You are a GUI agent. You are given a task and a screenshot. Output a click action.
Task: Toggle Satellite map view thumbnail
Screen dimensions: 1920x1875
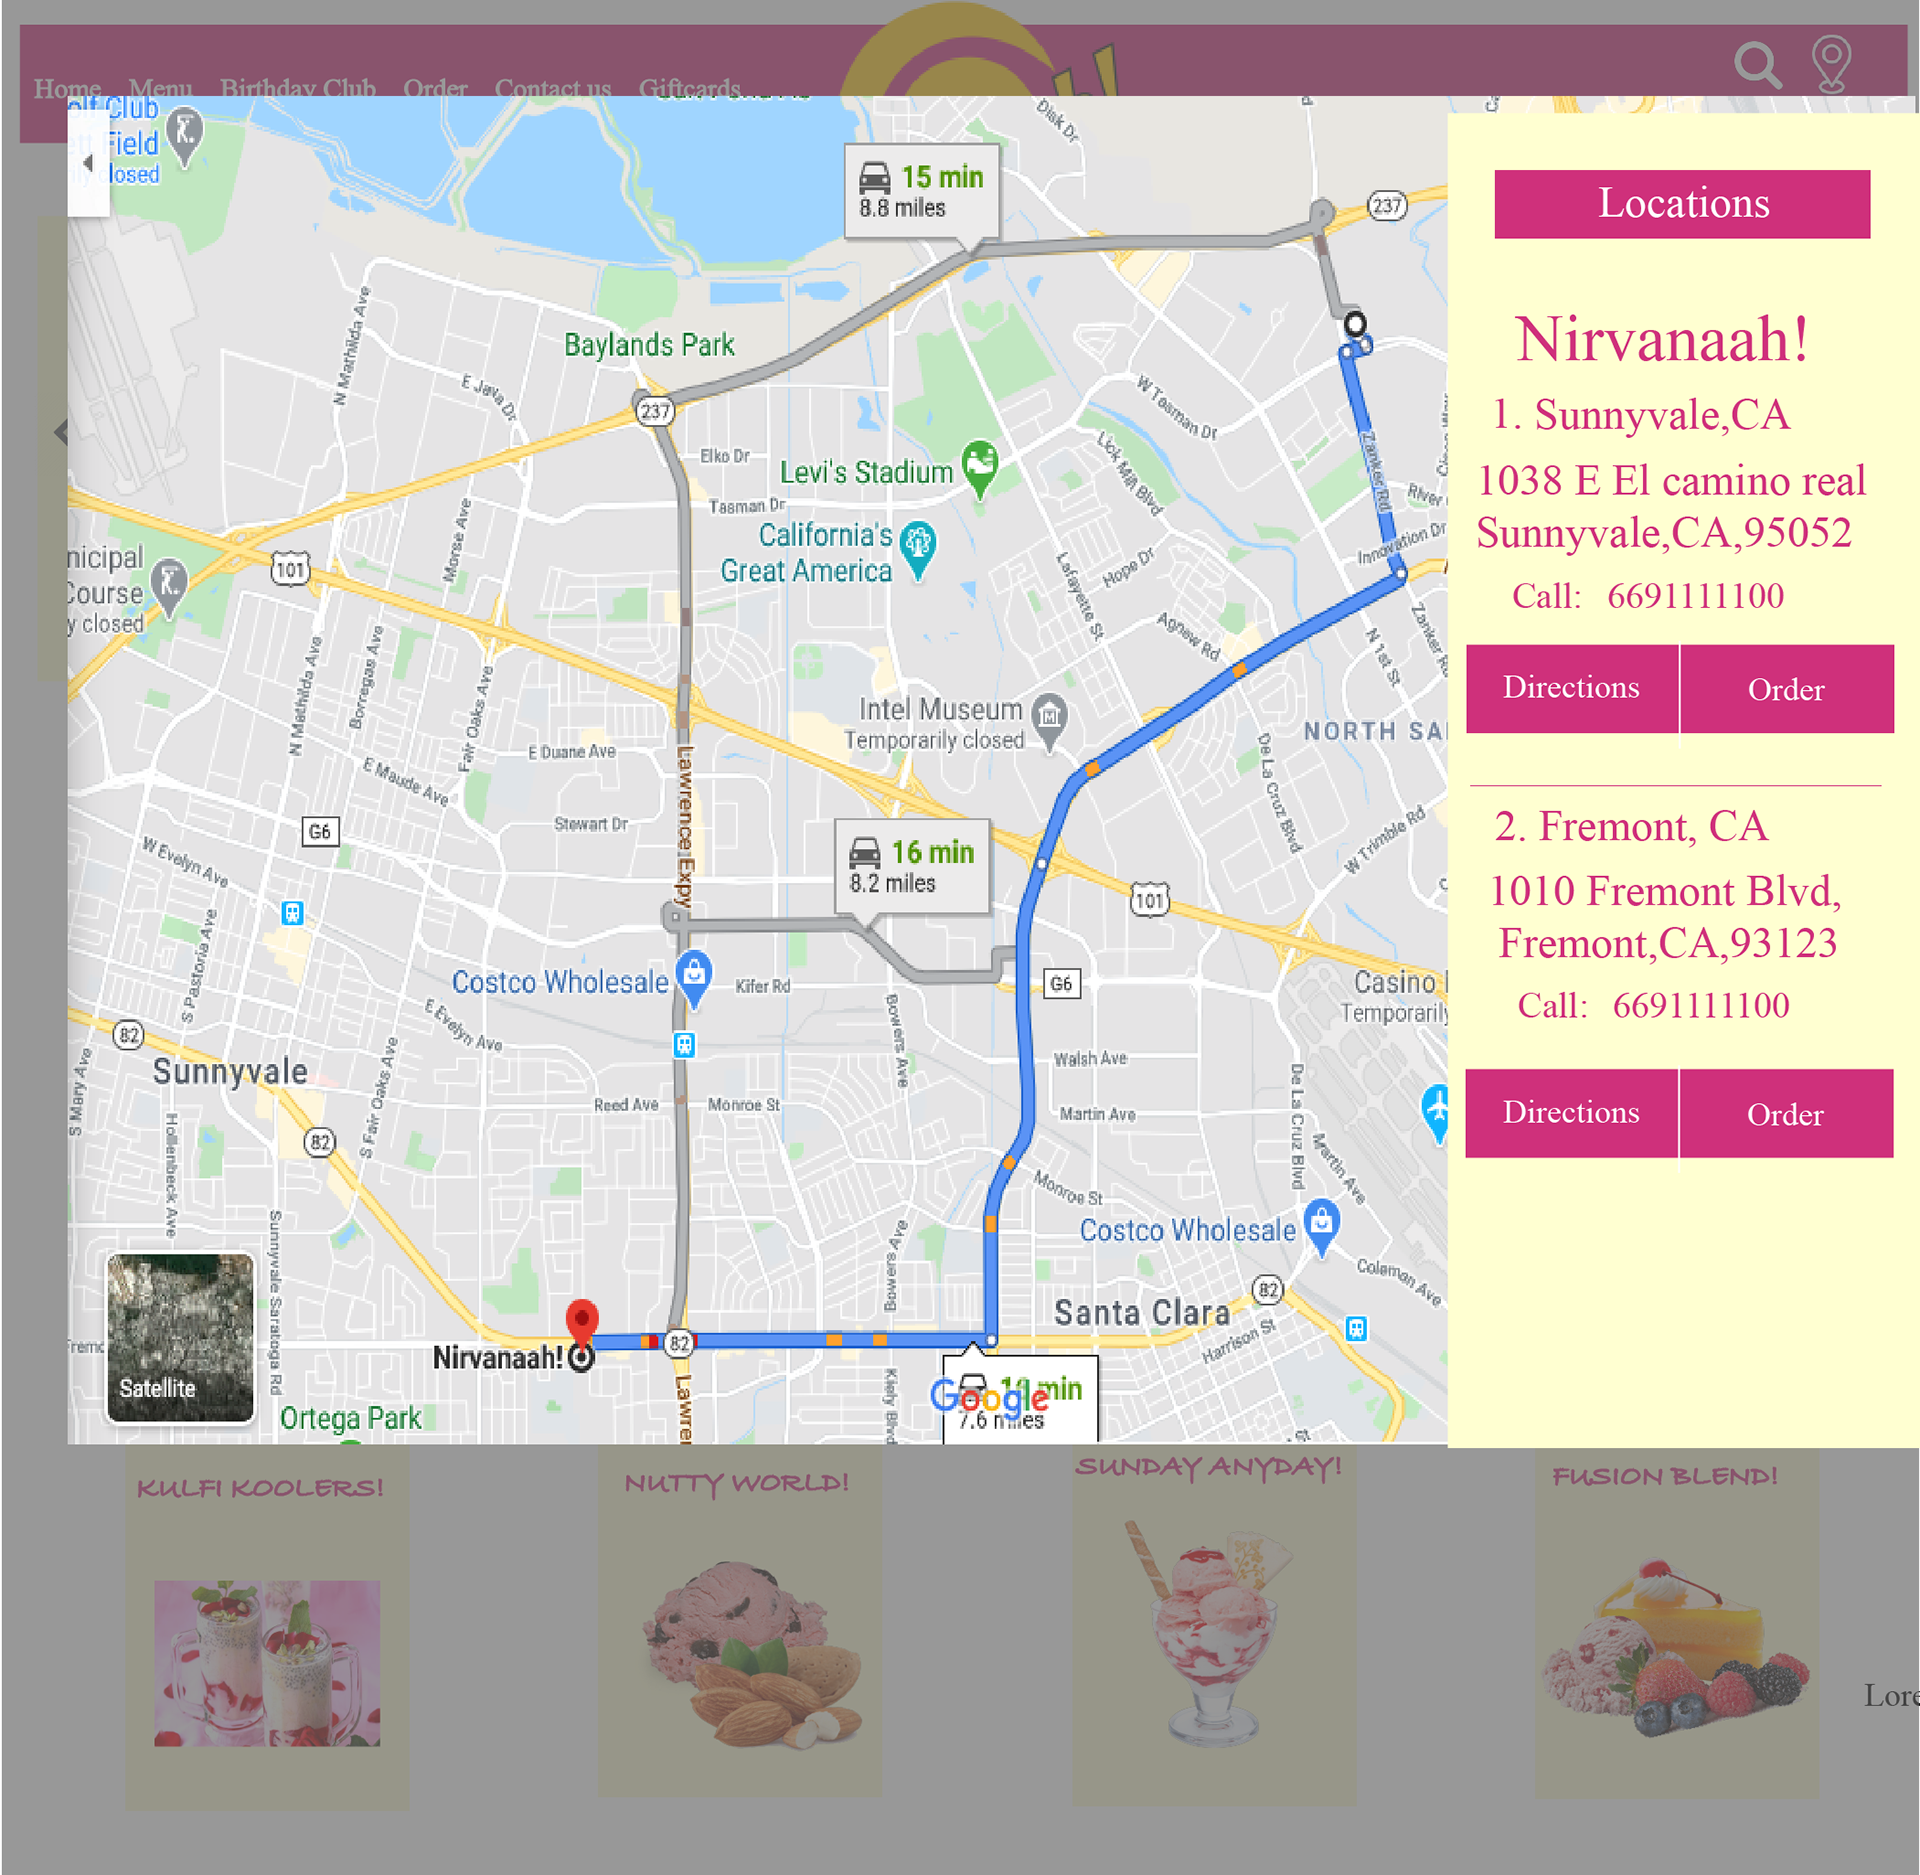181,1337
